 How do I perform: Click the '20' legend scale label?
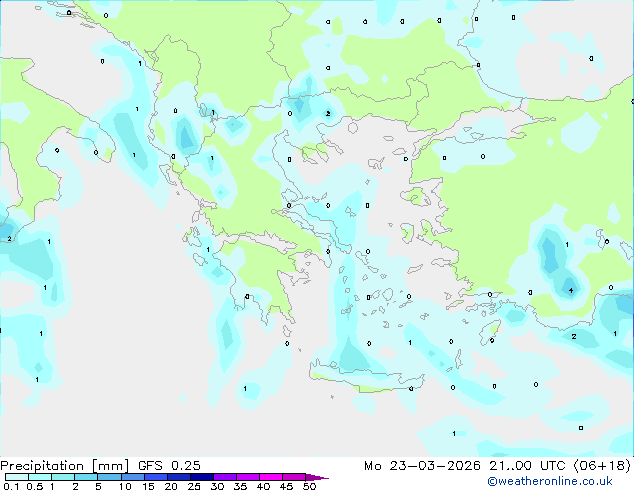[171, 486]
